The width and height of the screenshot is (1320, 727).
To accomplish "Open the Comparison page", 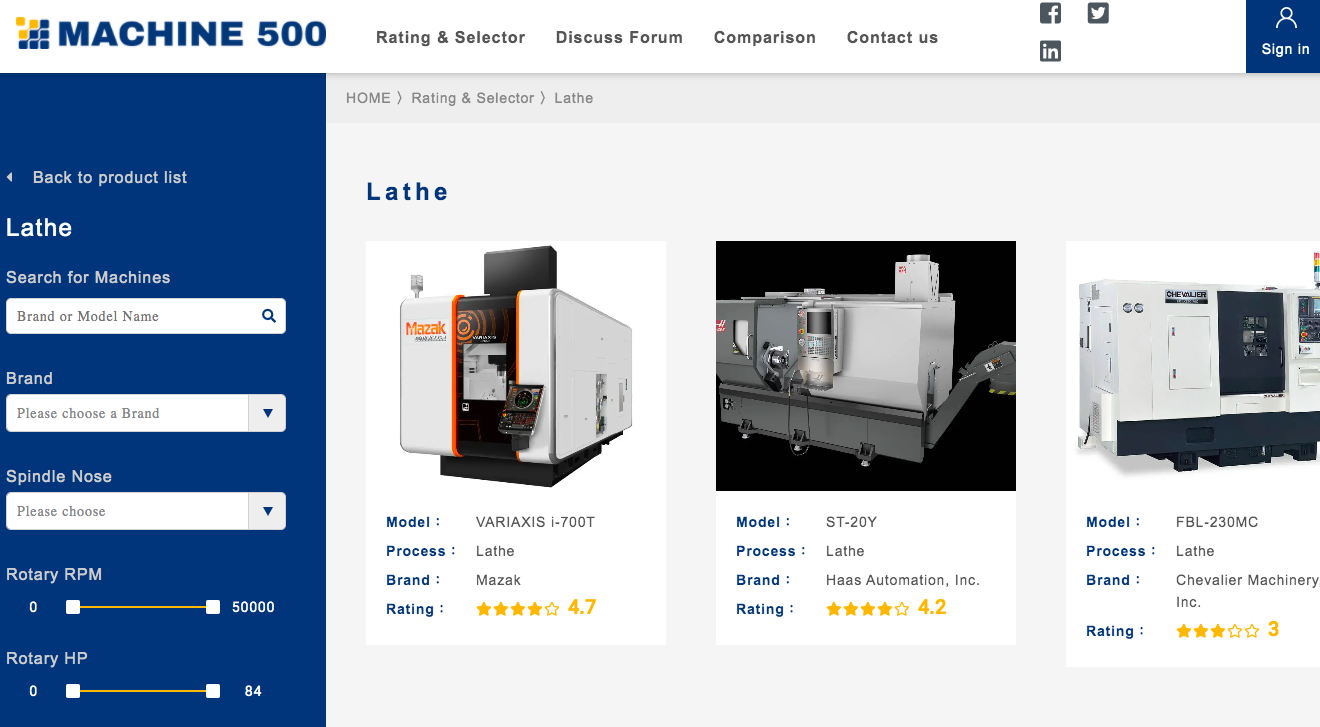I will (764, 38).
